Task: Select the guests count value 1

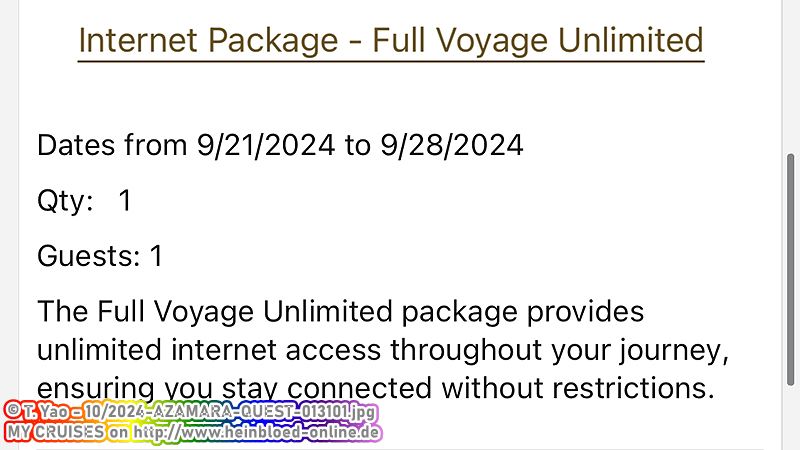Action: coord(156,256)
